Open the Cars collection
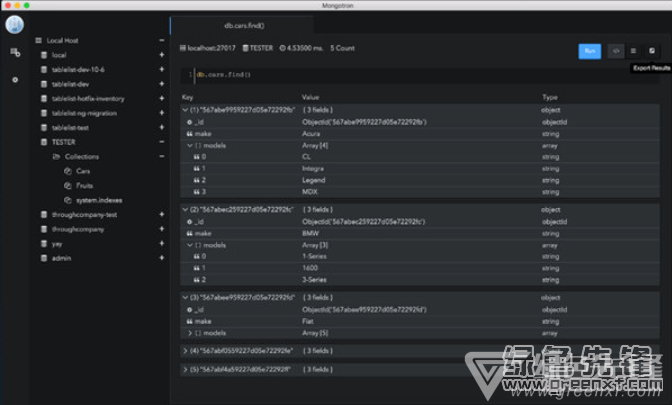 pos(83,171)
